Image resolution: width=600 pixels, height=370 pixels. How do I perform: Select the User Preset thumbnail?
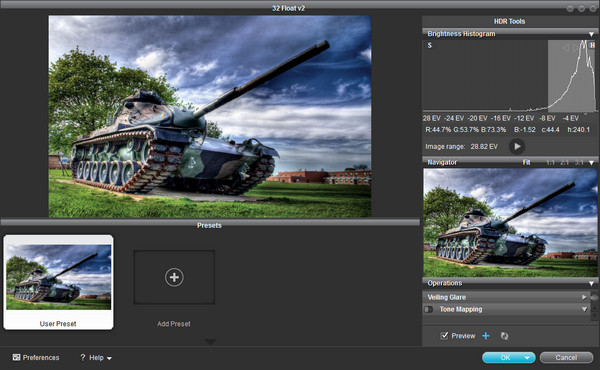click(59, 282)
